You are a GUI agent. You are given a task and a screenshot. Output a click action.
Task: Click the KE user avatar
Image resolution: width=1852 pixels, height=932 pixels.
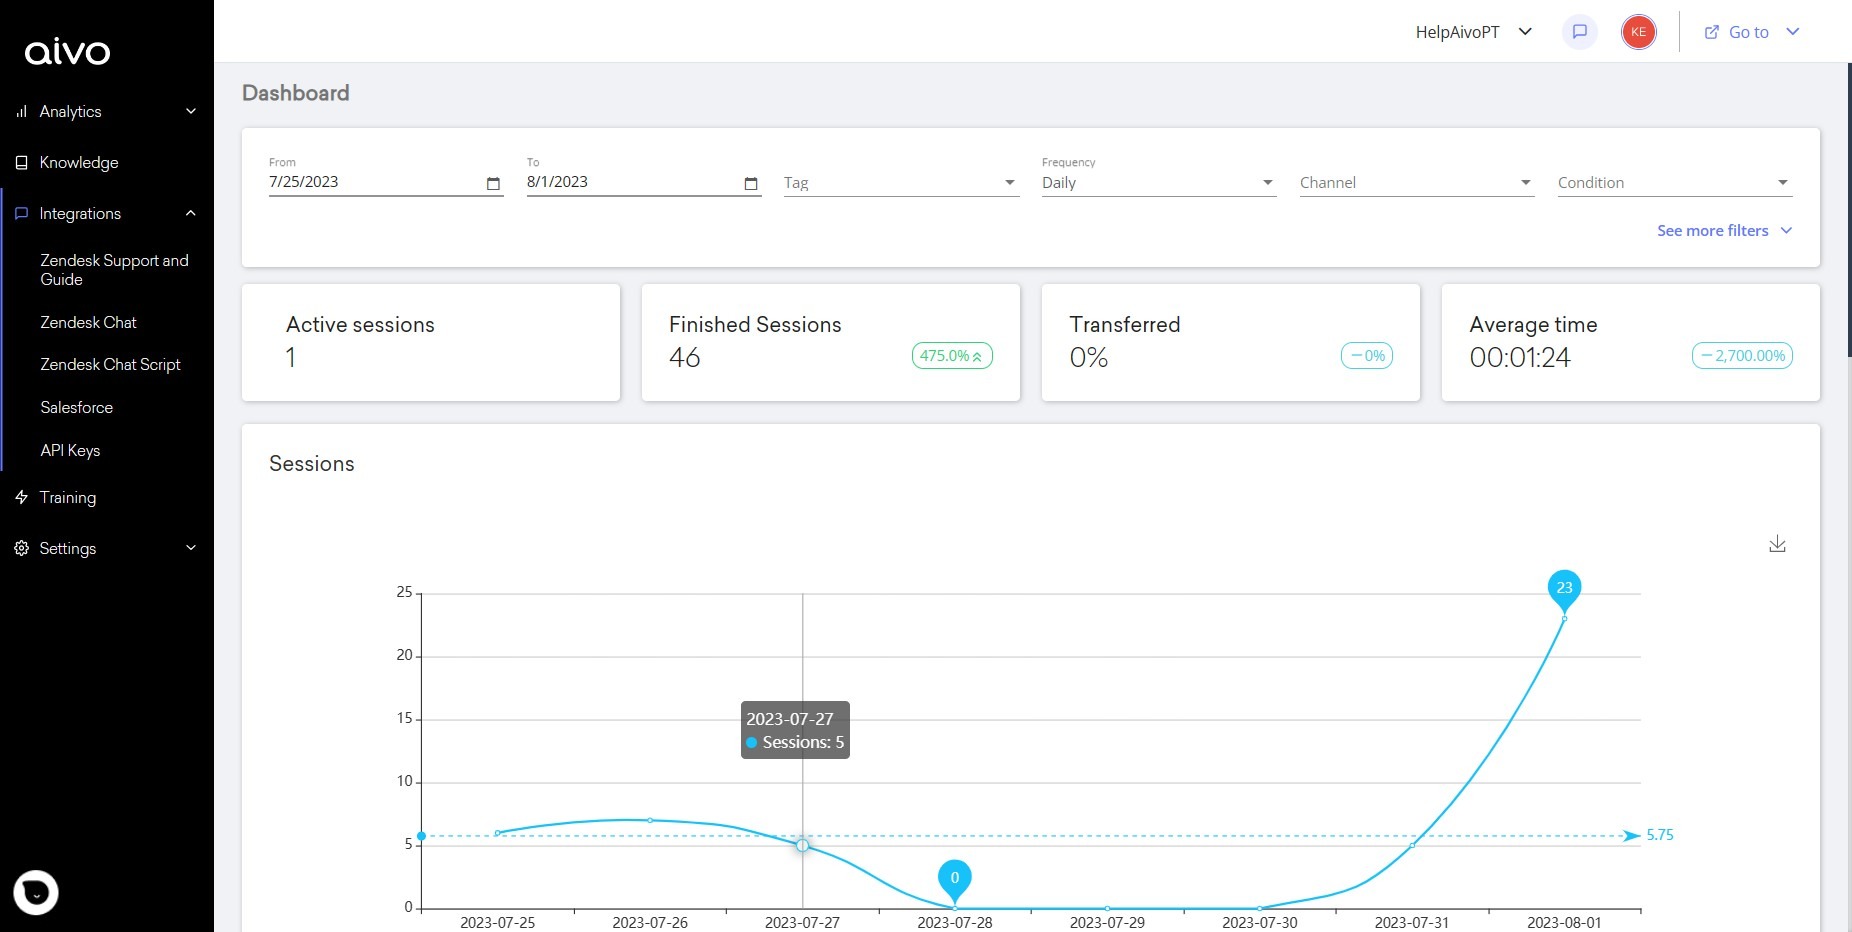(x=1638, y=32)
